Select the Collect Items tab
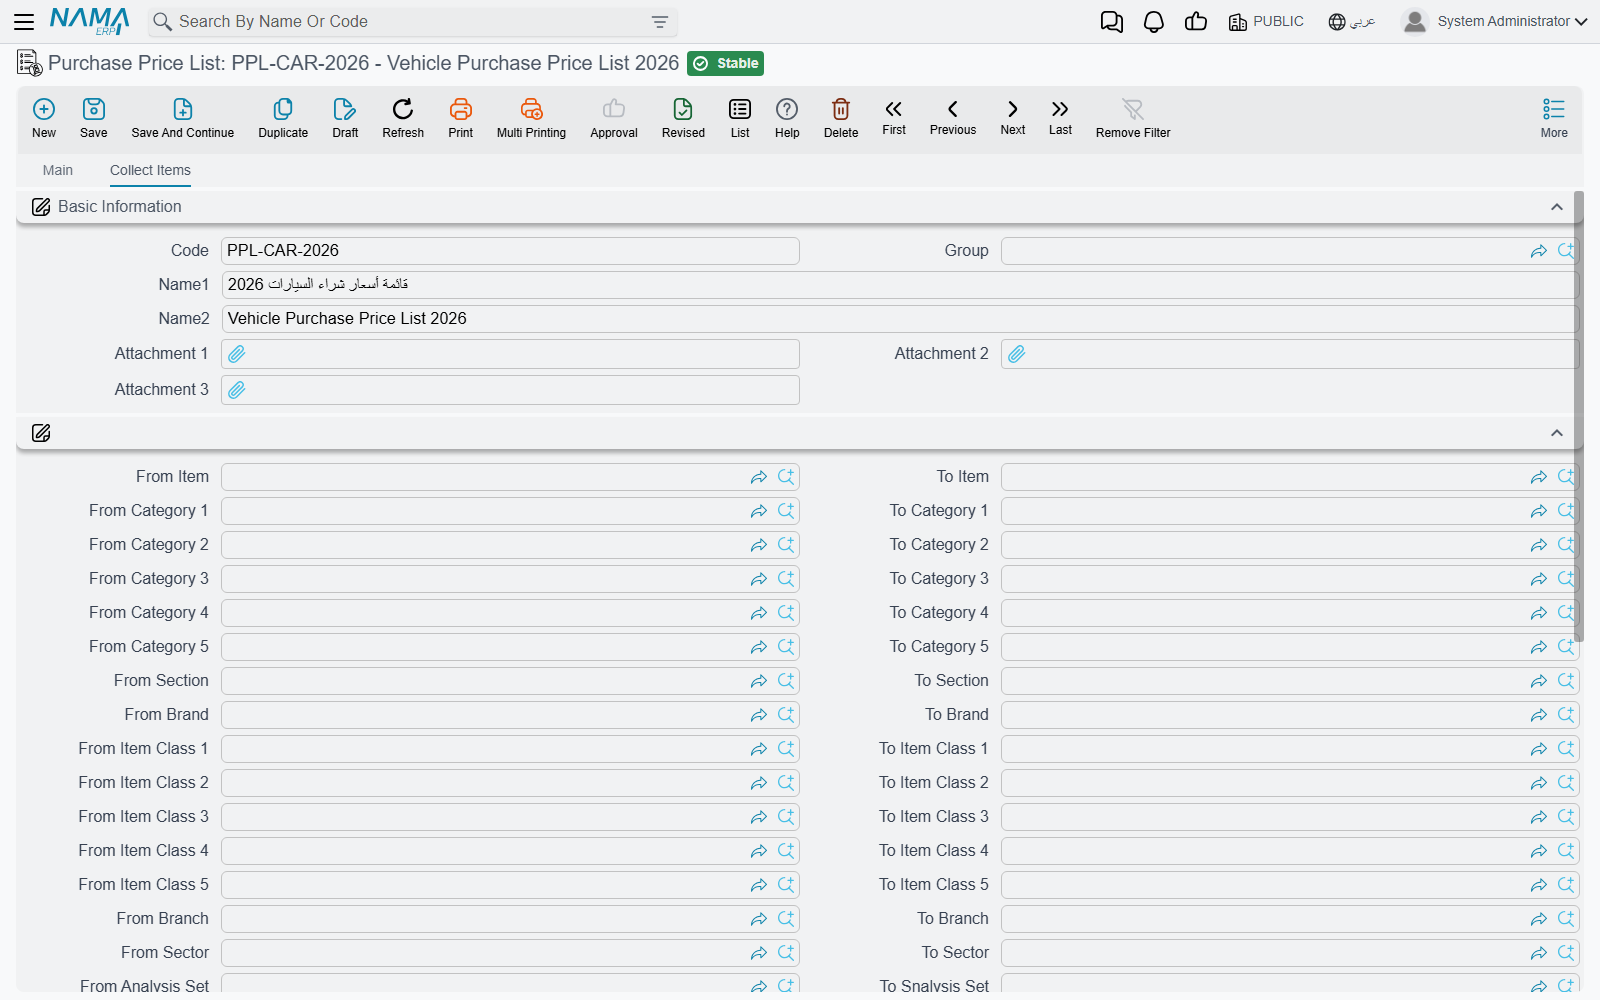The width and height of the screenshot is (1600, 1000). click(x=150, y=170)
